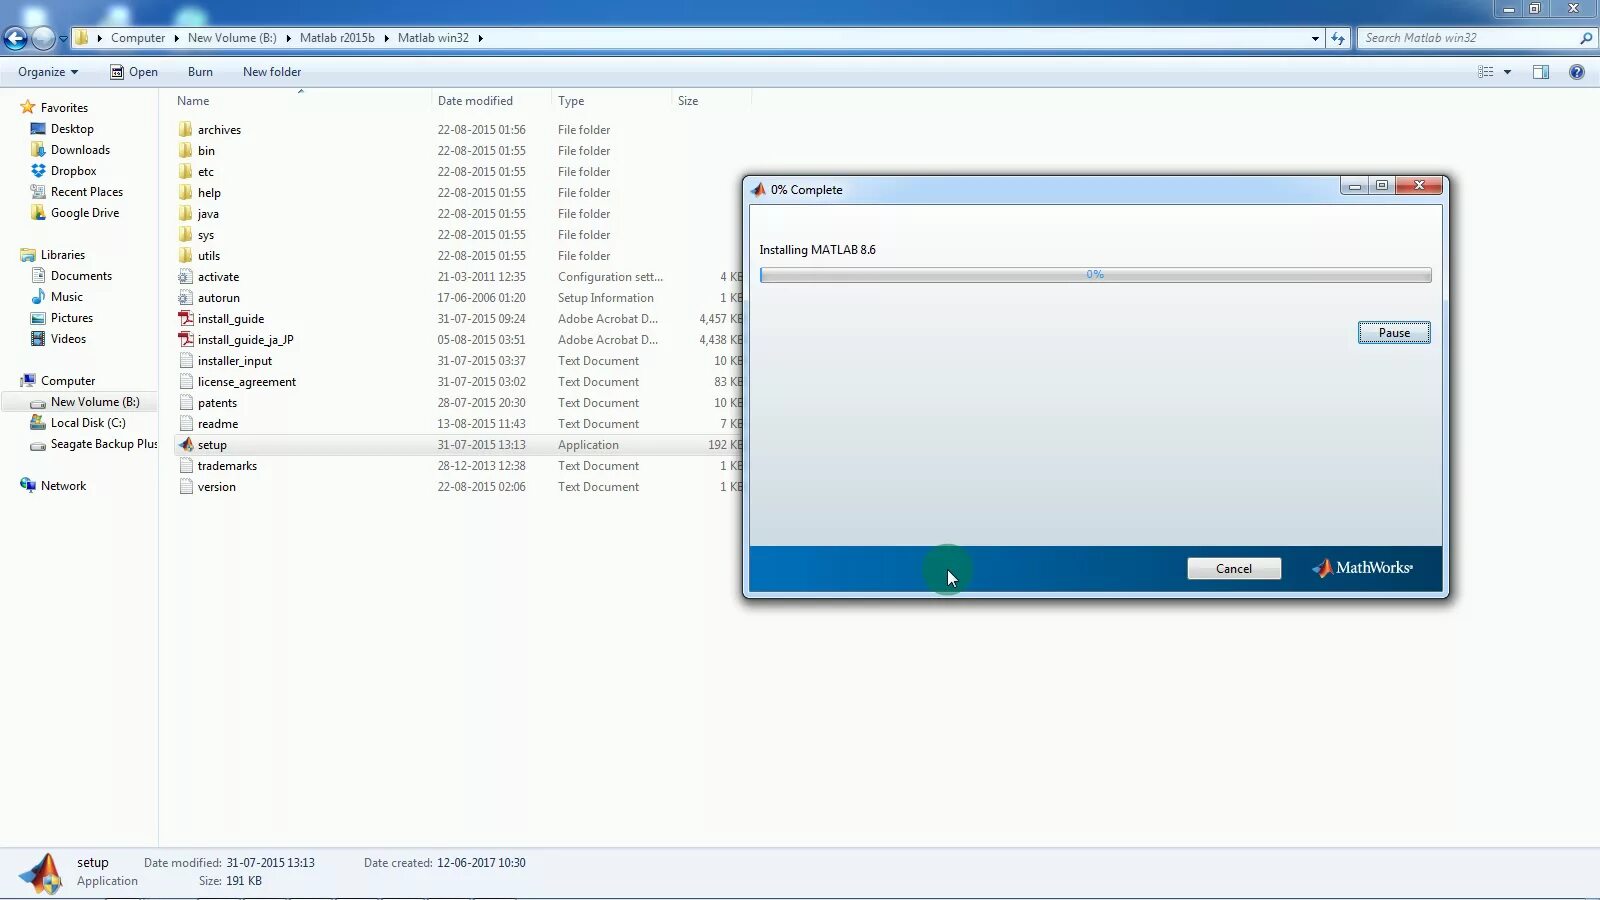This screenshot has width=1600, height=900.
Task: Click the installation progress bar at 0%
Action: coord(1095,275)
